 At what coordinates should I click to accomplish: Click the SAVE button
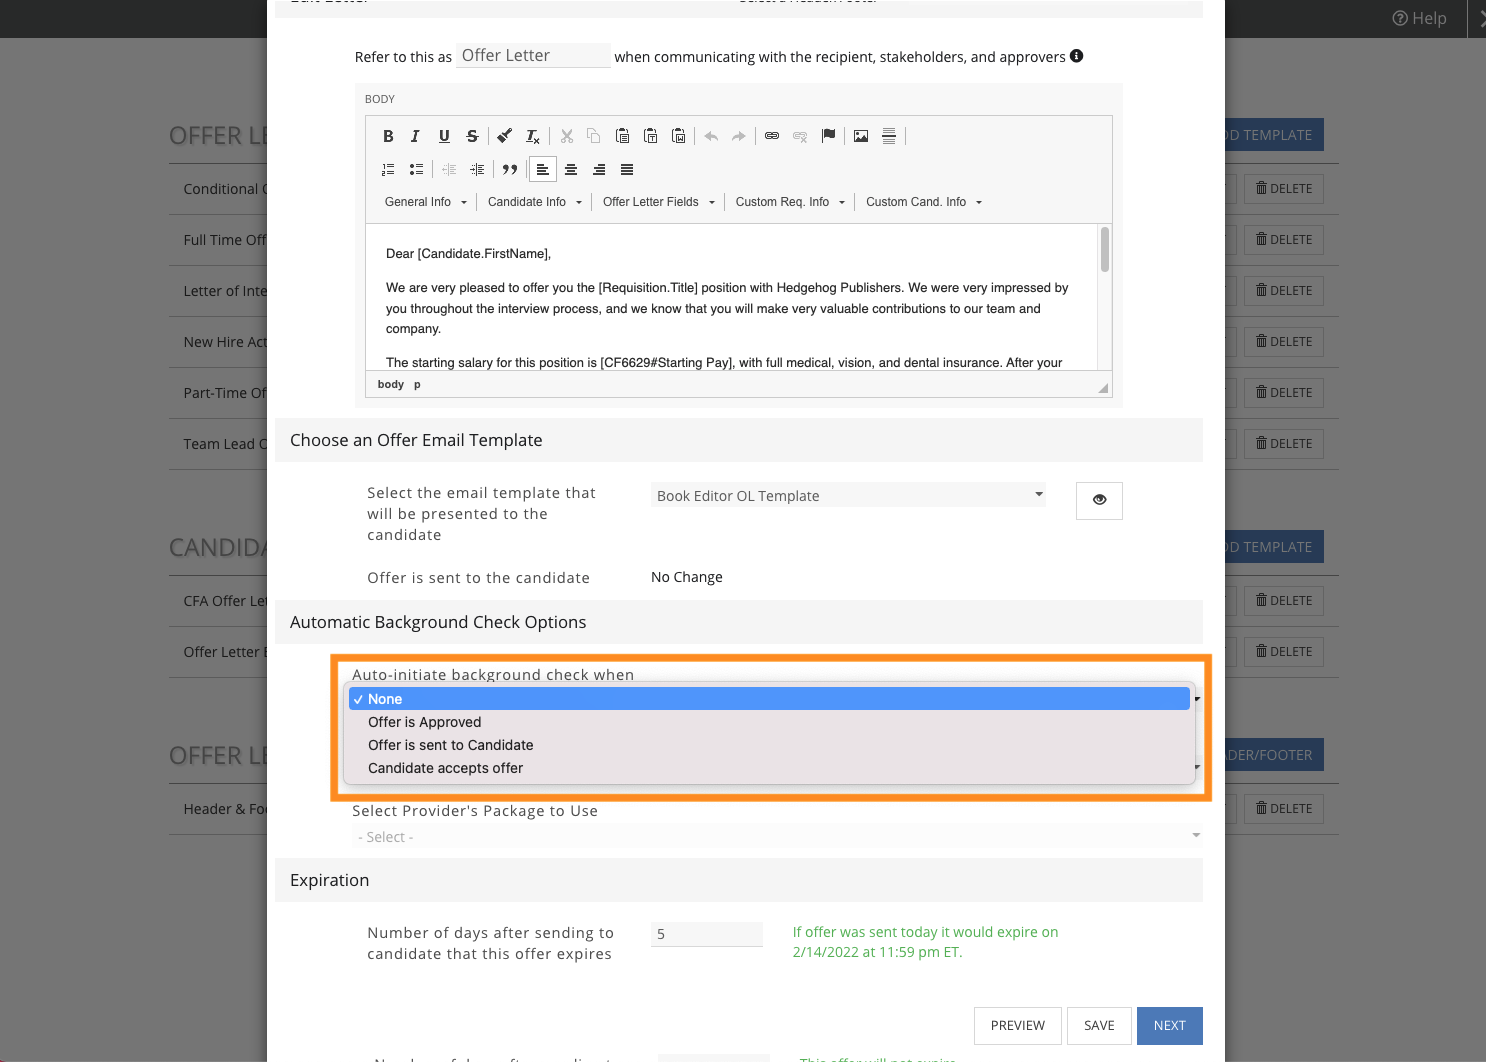coord(1099,1026)
